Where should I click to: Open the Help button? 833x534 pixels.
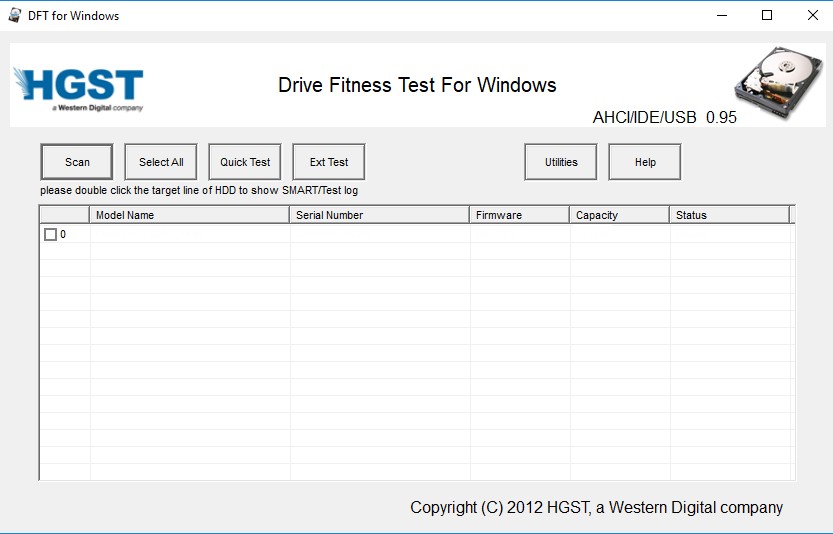[x=645, y=162]
